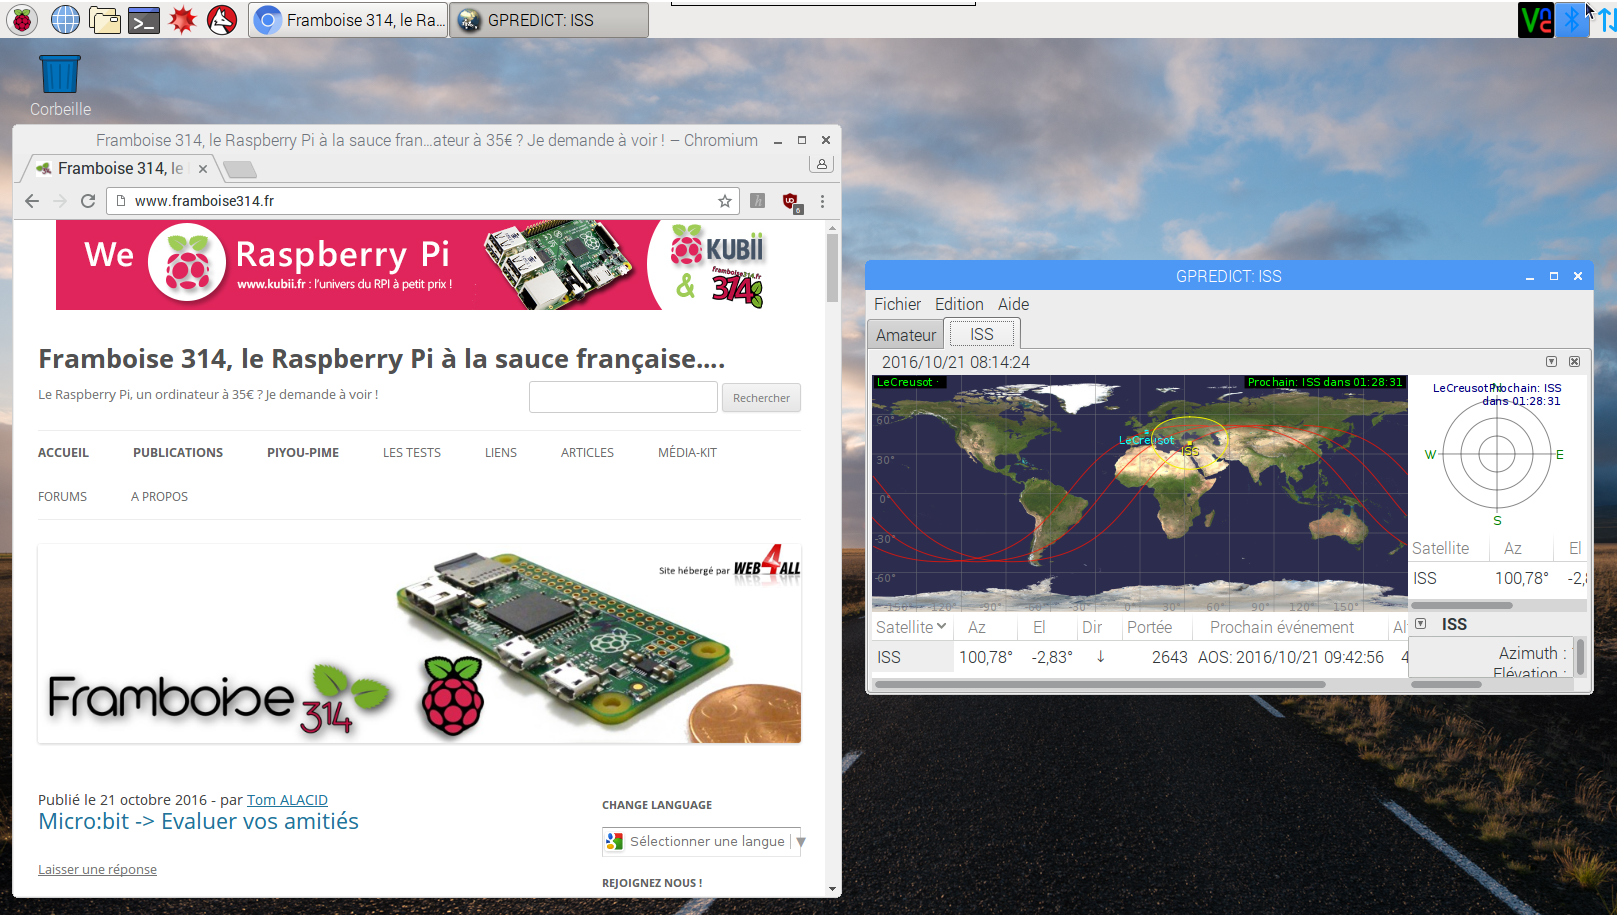Click the Rechercher search button
1617x915 pixels.
tap(761, 398)
